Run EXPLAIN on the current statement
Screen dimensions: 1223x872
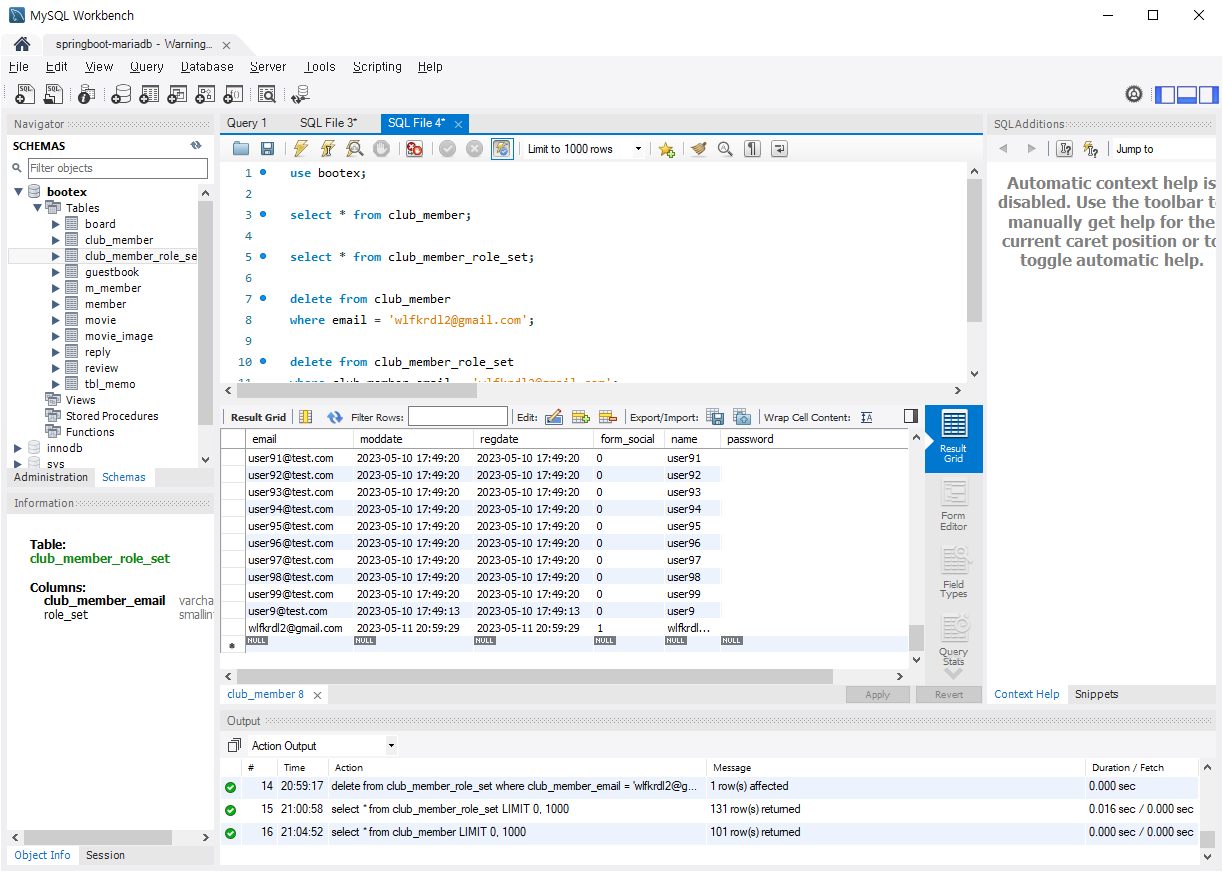point(354,149)
